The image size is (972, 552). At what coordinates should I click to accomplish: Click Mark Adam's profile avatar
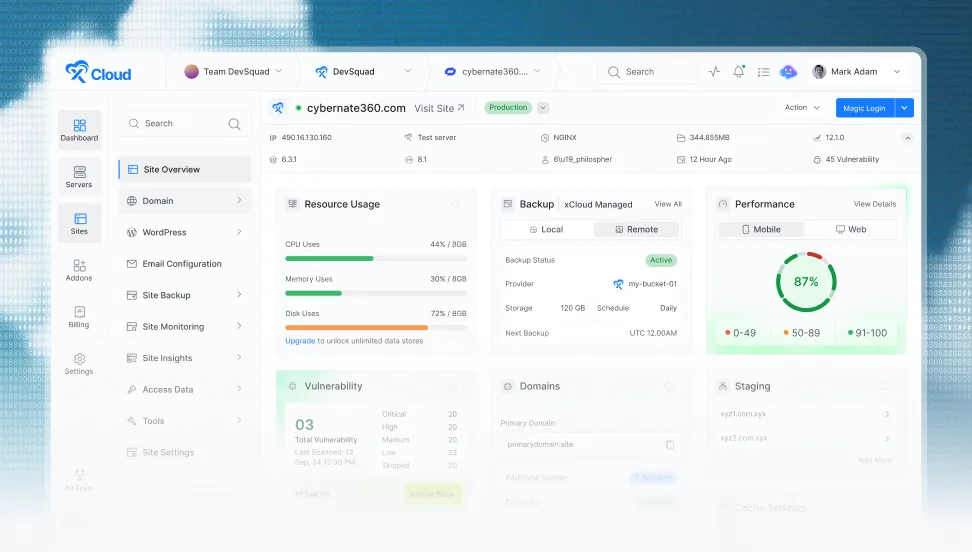click(x=819, y=71)
